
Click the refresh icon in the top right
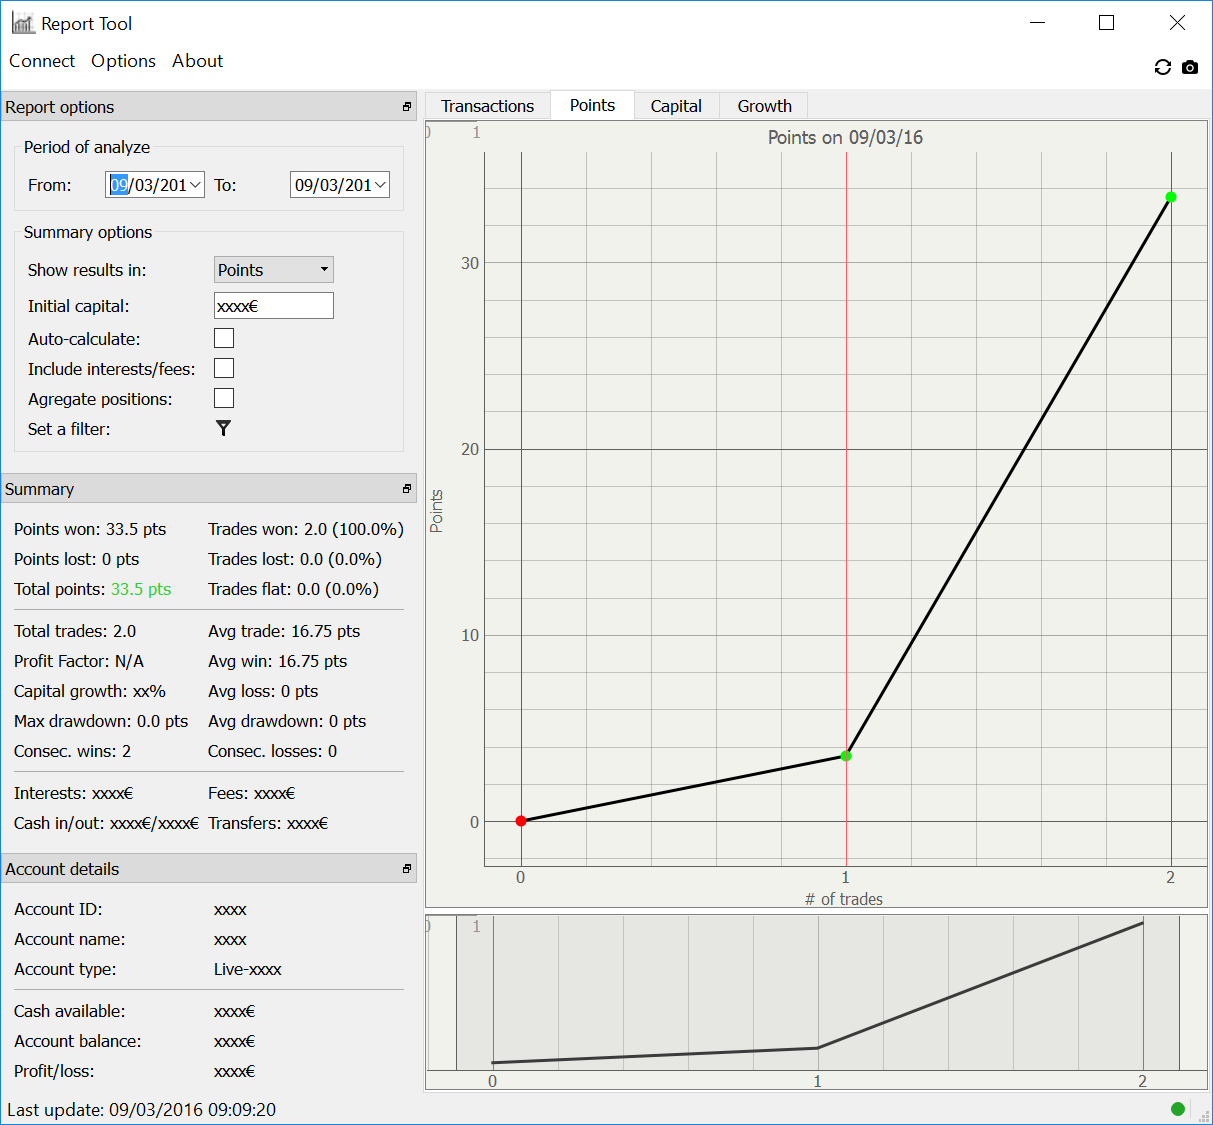(1162, 67)
